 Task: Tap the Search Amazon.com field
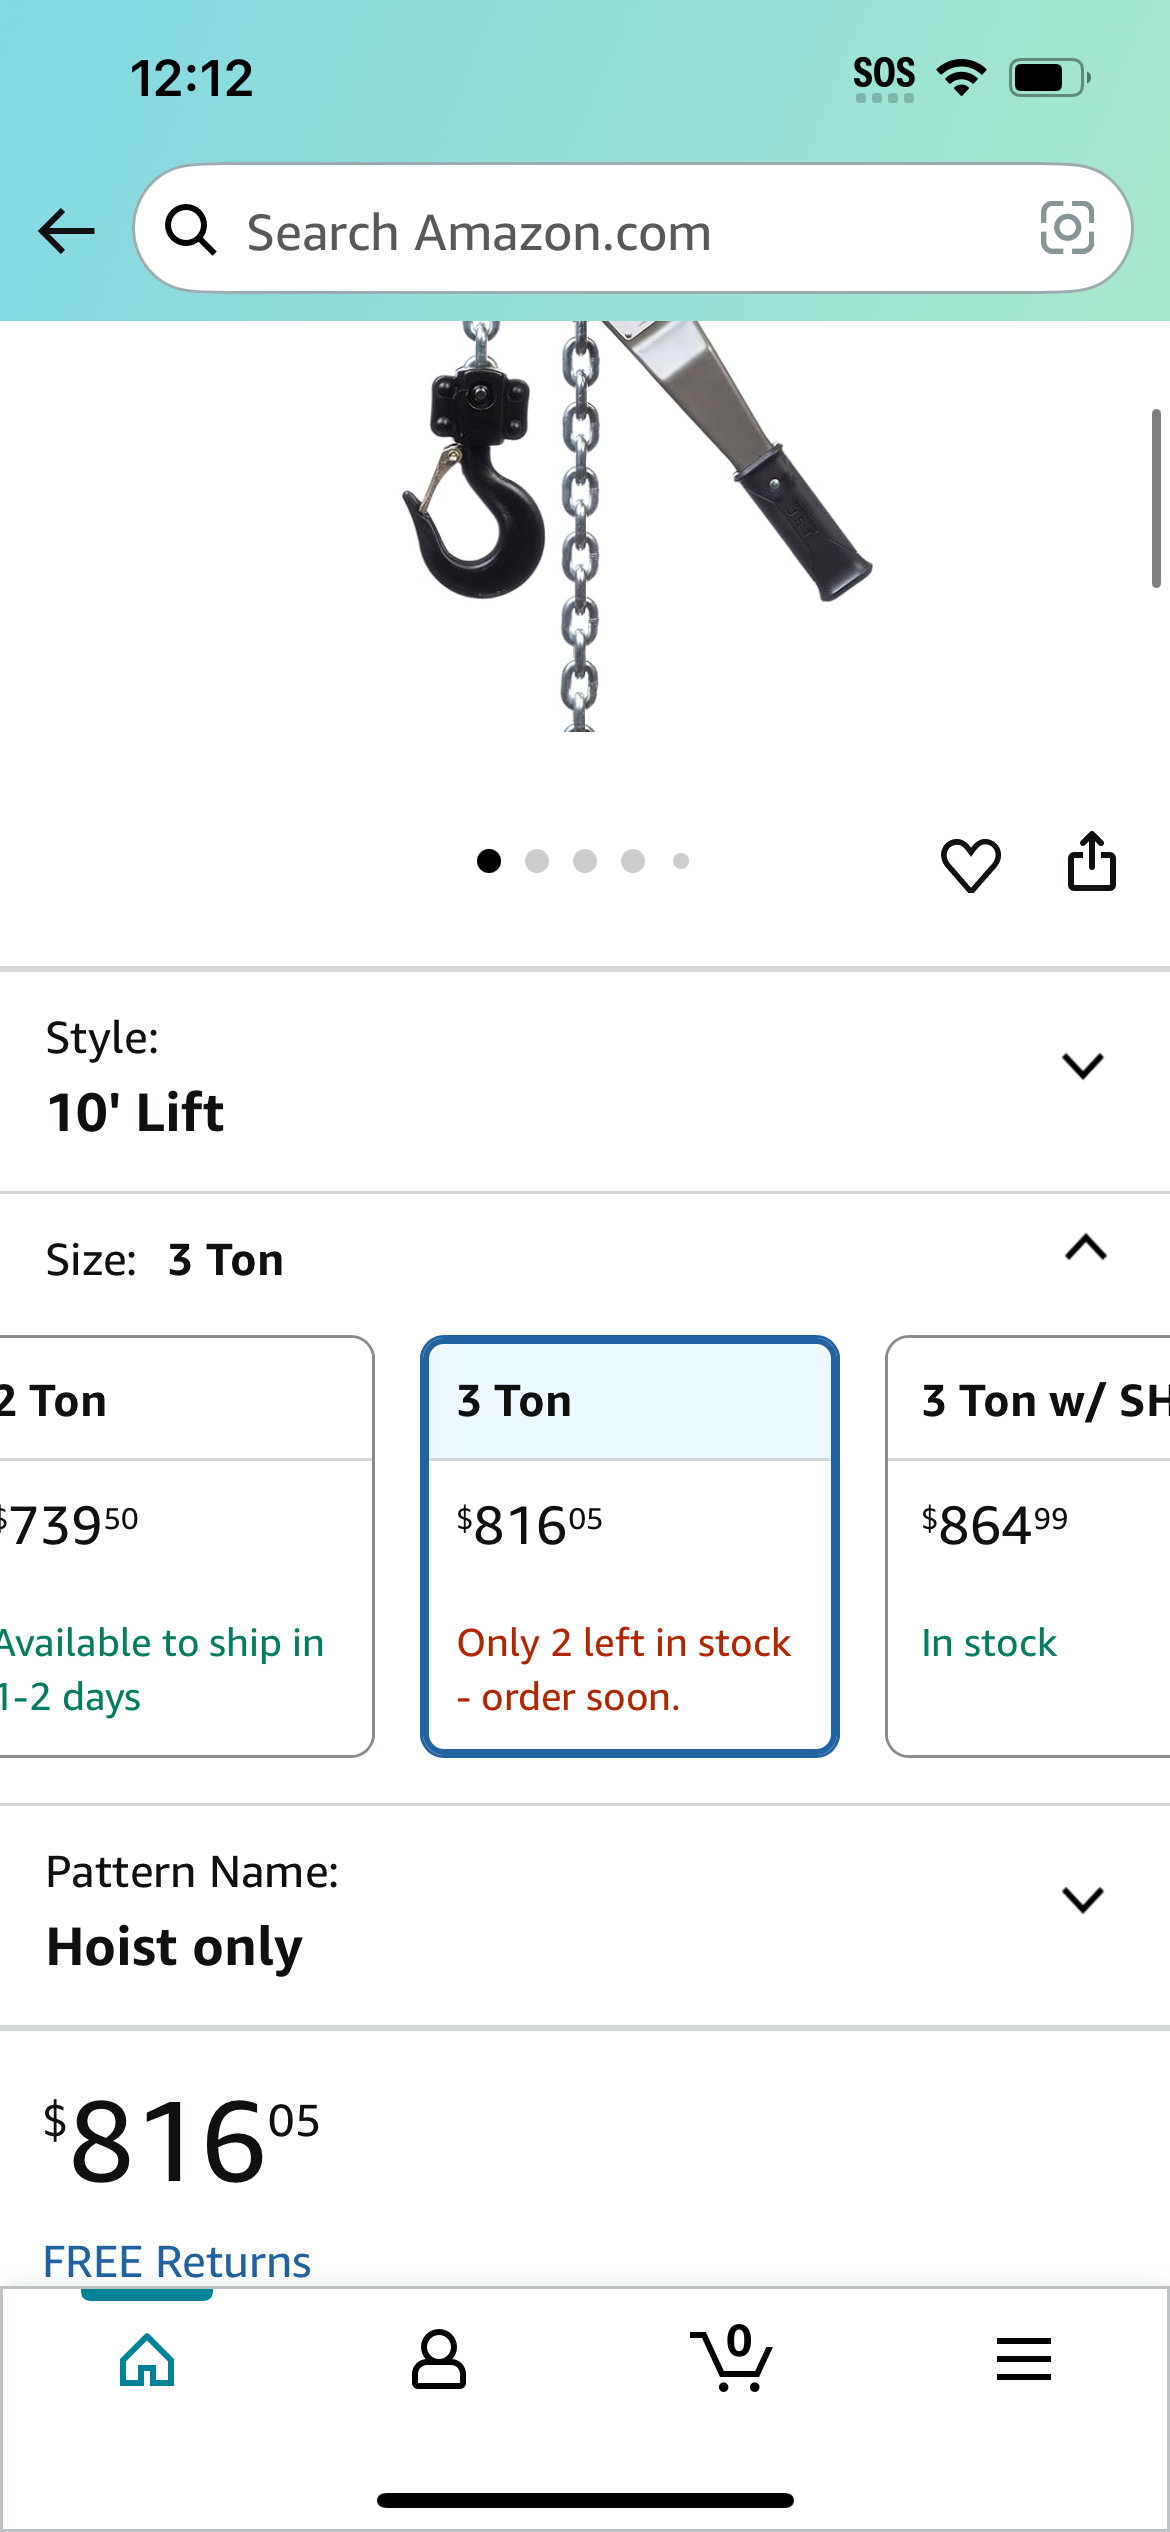[633, 229]
